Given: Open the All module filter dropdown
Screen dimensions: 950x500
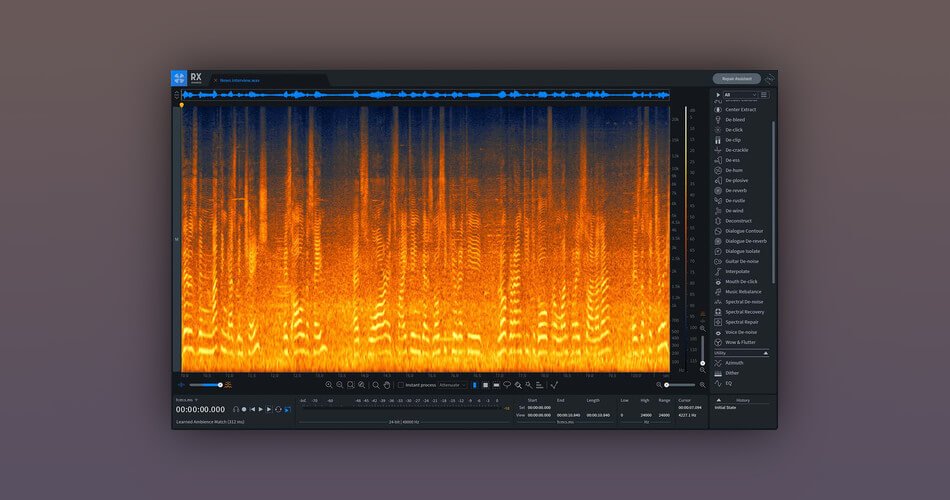Looking at the screenshot, I should point(740,95).
